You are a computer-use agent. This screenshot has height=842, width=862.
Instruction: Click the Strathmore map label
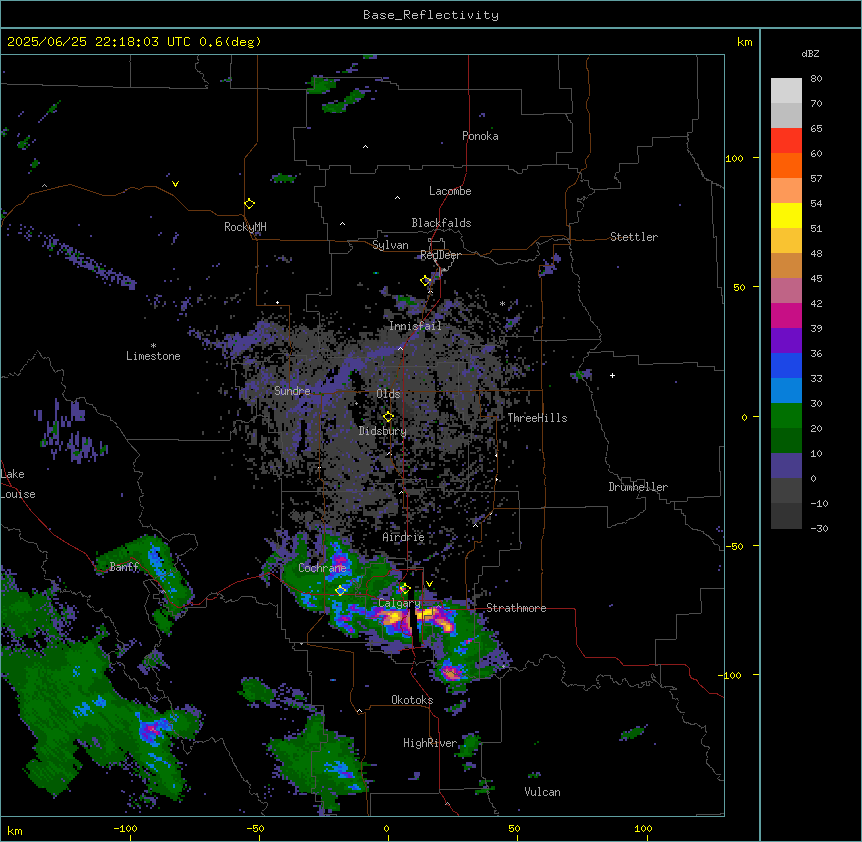click(516, 608)
